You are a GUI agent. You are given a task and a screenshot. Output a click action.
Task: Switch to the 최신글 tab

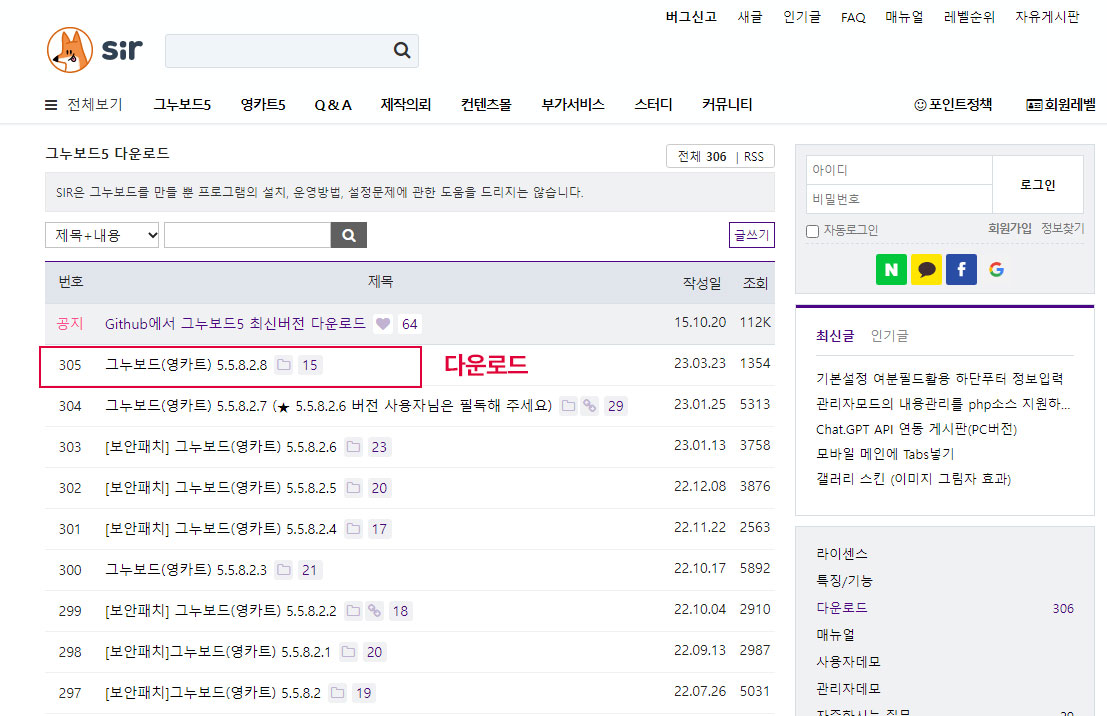tap(835, 336)
